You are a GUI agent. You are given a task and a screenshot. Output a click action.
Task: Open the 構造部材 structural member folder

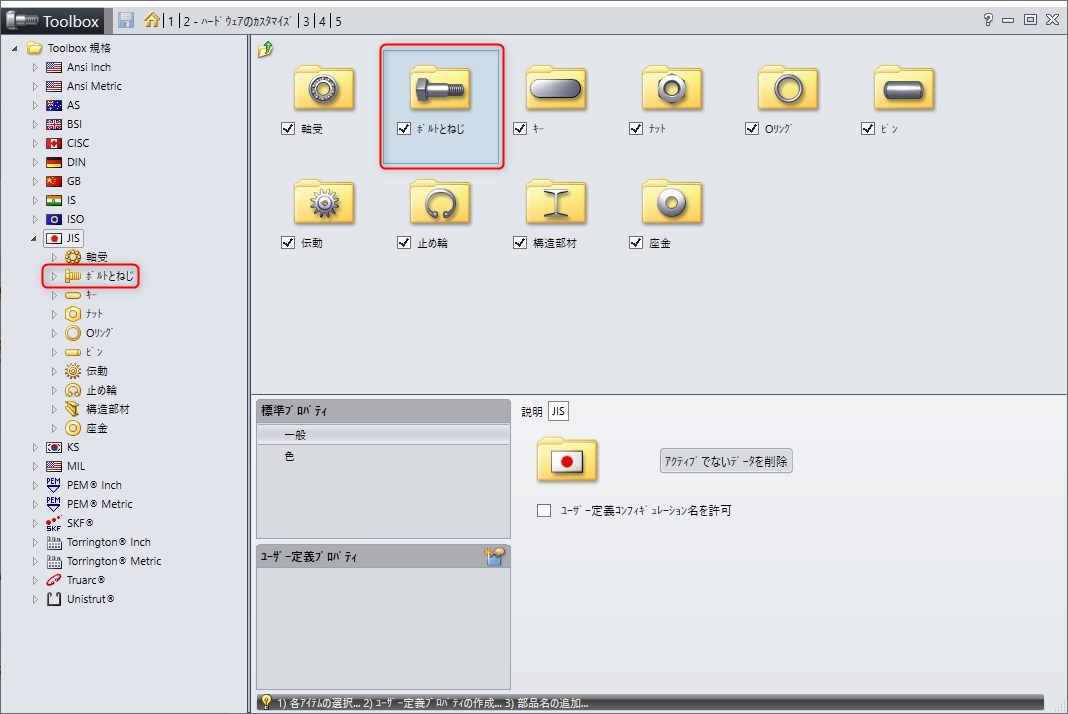(556, 203)
